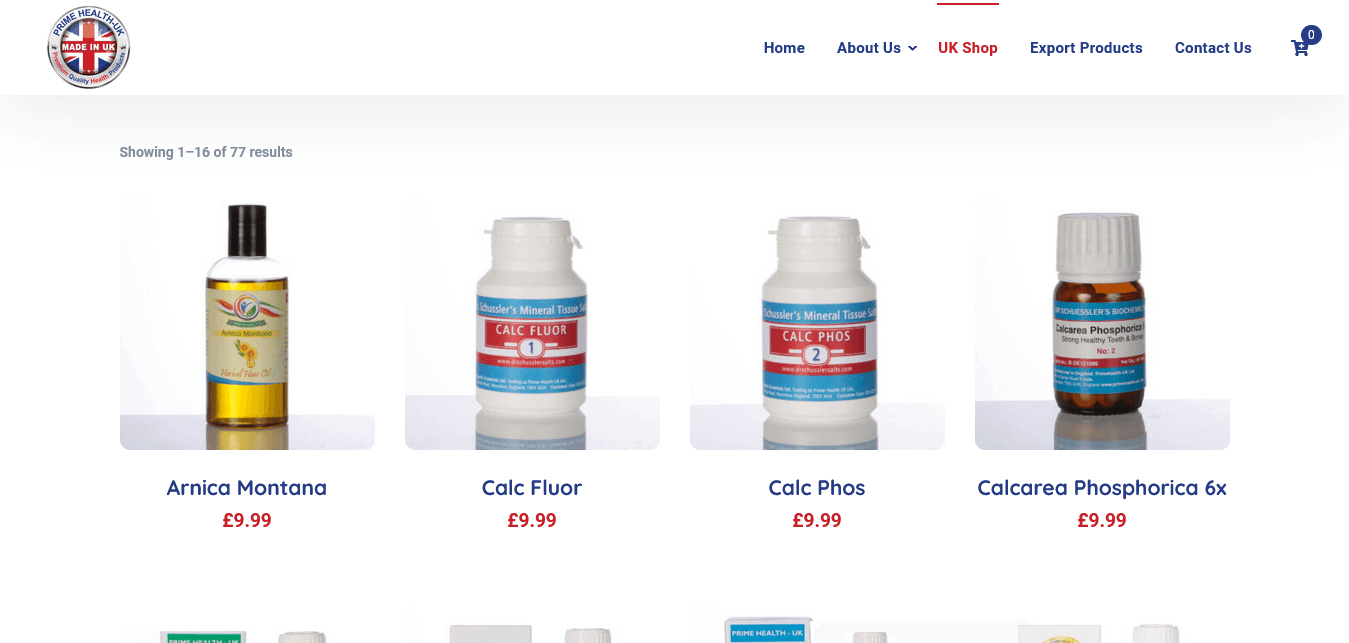Click the About Us menu label
The width and height of the screenshot is (1349, 643).
point(869,48)
